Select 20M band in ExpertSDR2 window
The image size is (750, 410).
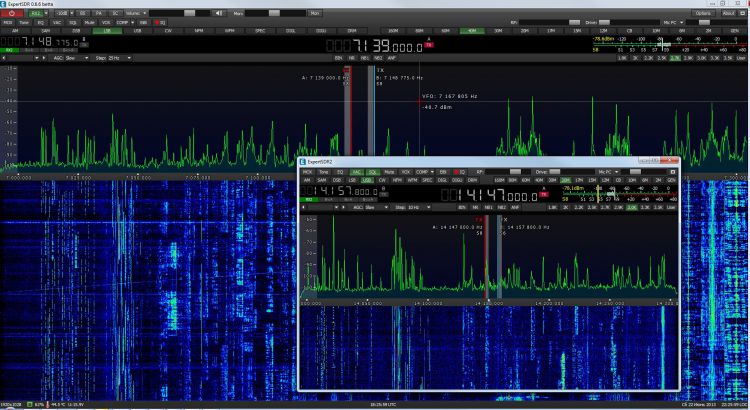566,180
